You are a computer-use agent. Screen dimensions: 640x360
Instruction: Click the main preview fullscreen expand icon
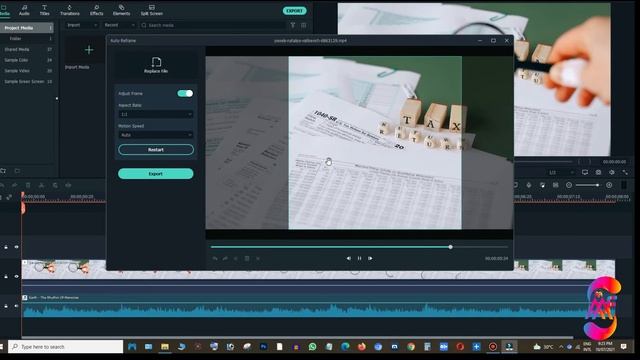coord(625,173)
